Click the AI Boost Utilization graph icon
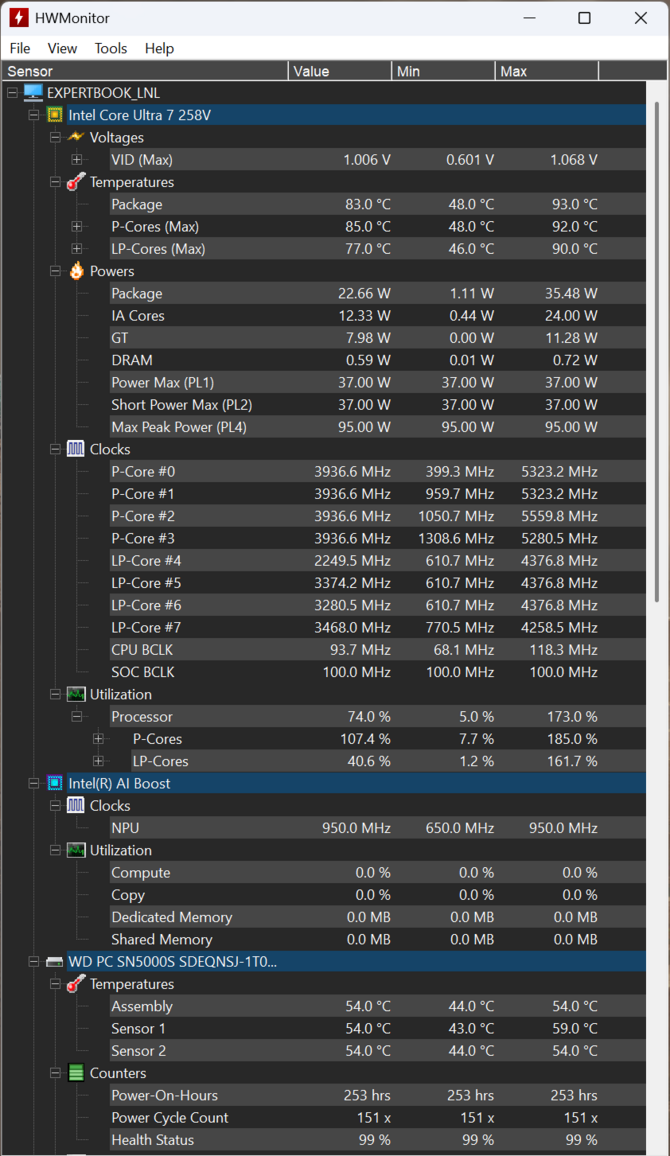Viewport: 670px width, 1156px height. point(76,850)
